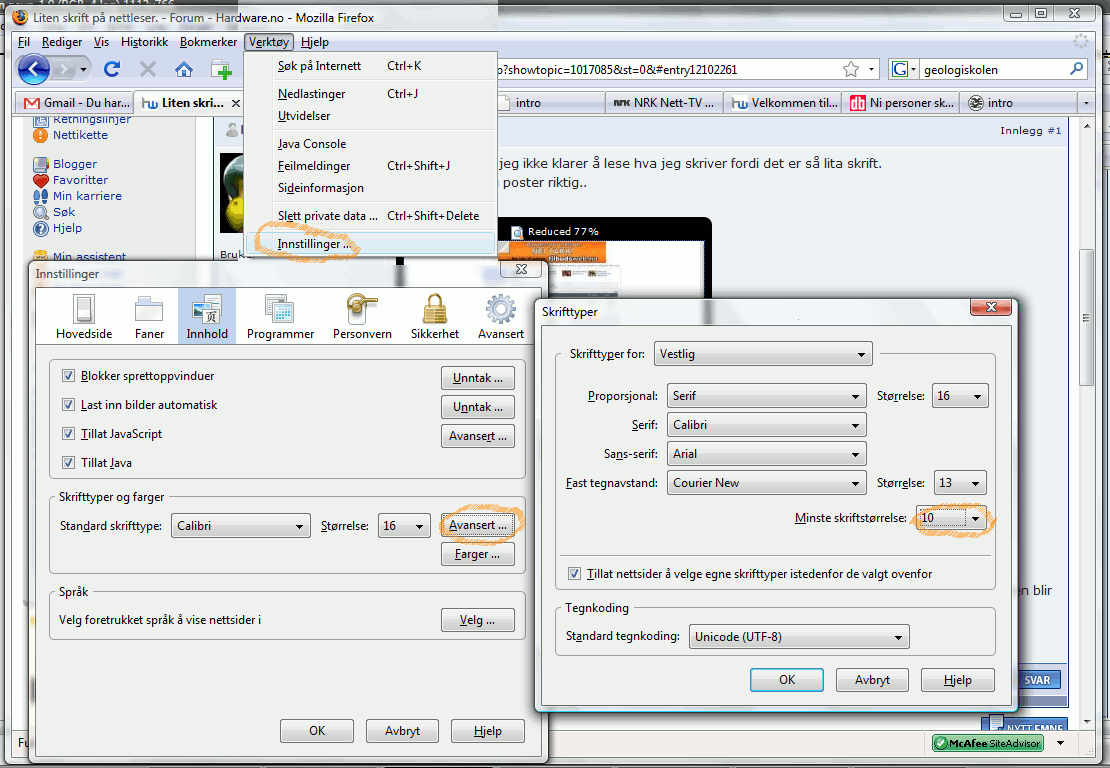Open the Serif font Calibri dropdown in Skrifttyper
Image resolution: width=1110 pixels, height=768 pixels.
(x=767, y=425)
